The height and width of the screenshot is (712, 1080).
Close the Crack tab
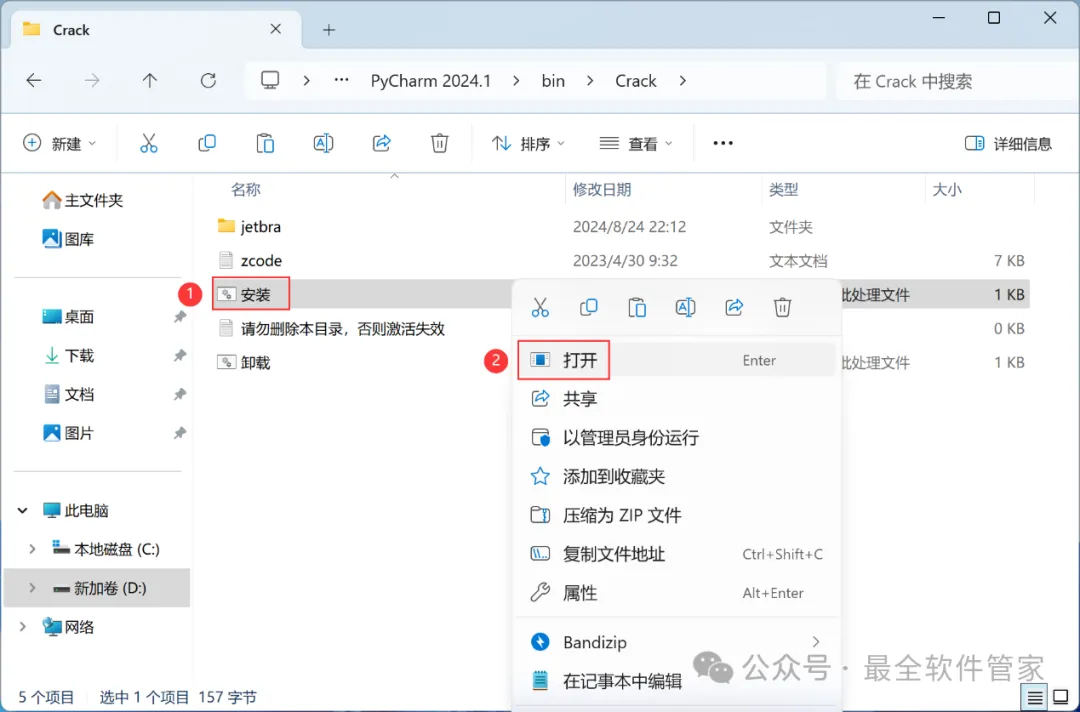pos(276,29)
